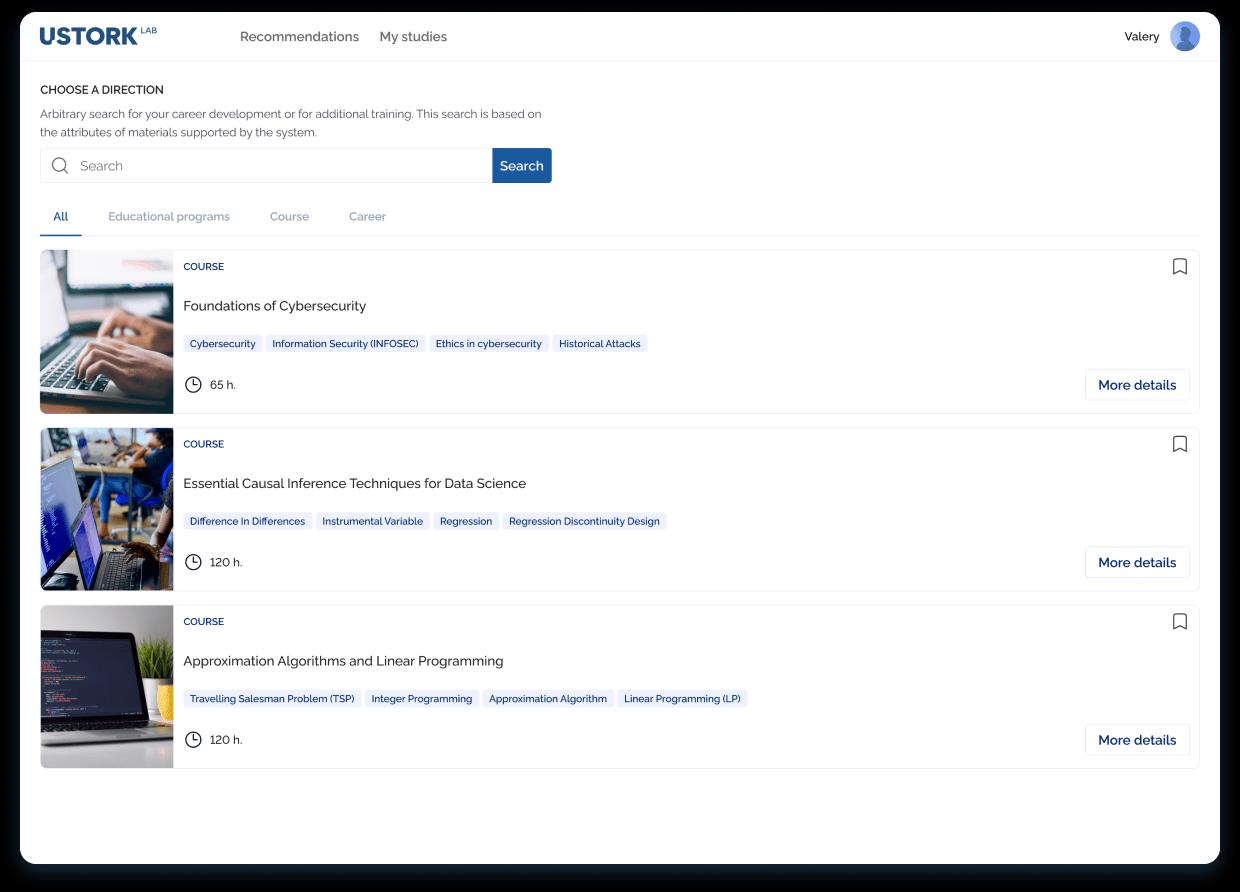Click the Valery username

[1141, 37]
